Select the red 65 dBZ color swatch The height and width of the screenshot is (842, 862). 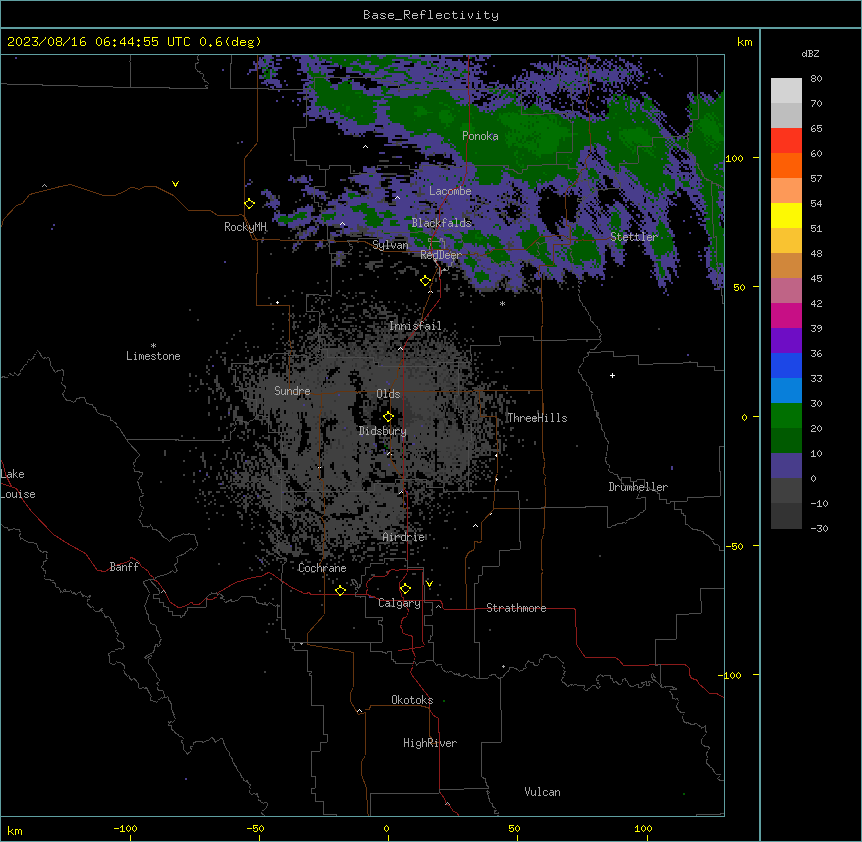point(786,140)
